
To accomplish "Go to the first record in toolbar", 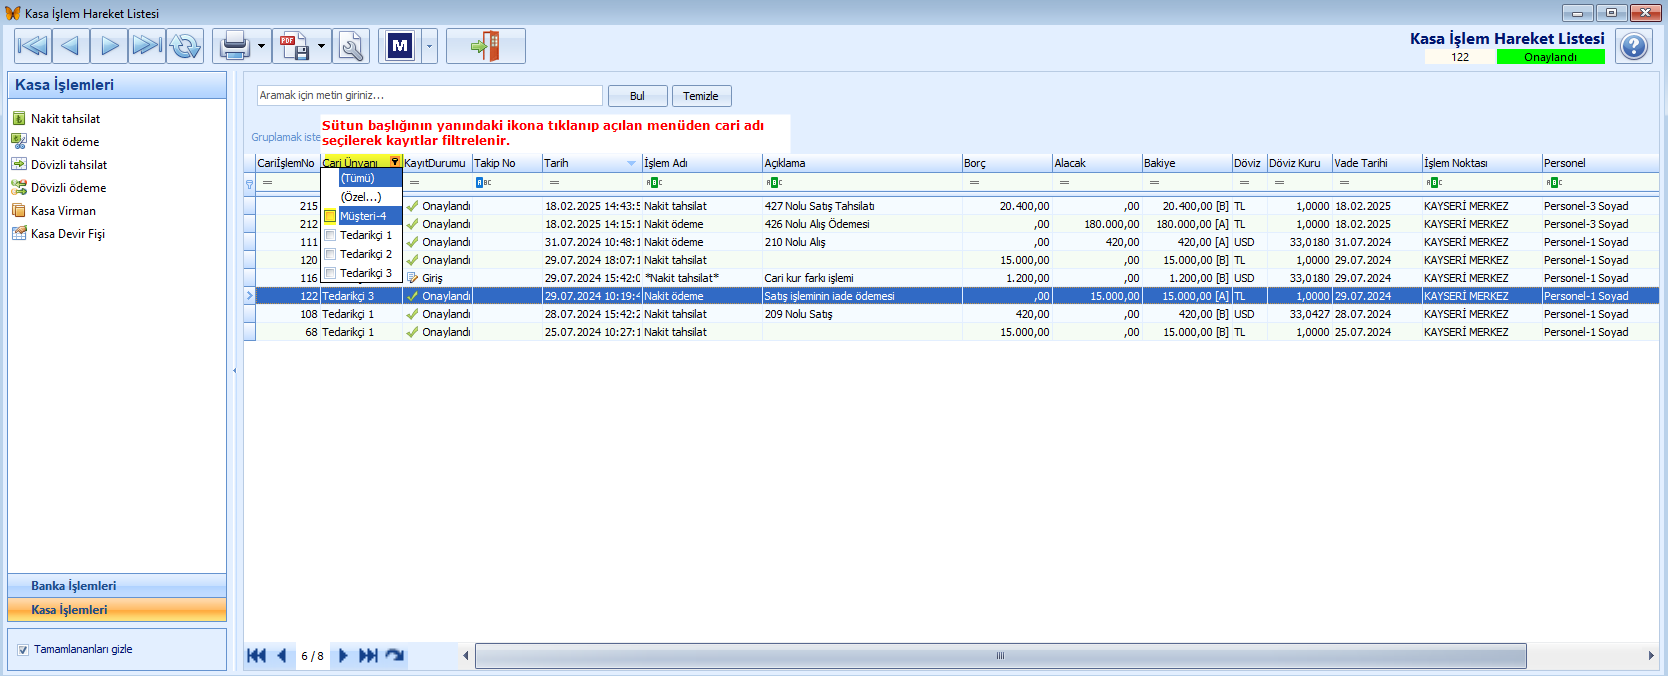I will pos(32,46).
